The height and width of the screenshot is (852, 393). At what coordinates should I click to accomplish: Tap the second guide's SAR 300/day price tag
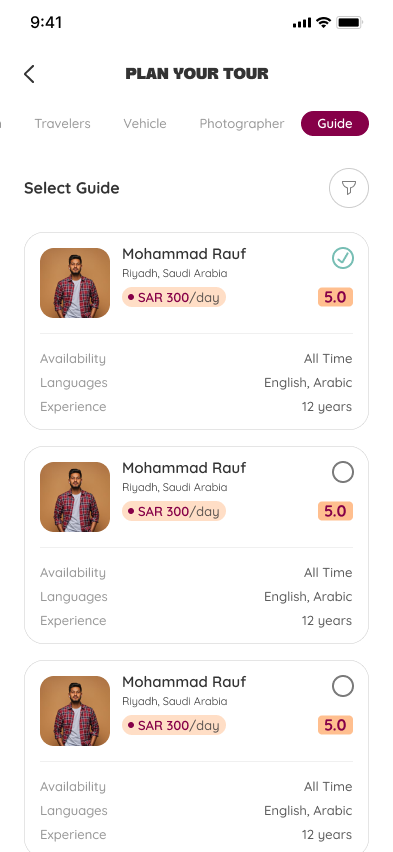pyautogui.click(x=174, y=511)
